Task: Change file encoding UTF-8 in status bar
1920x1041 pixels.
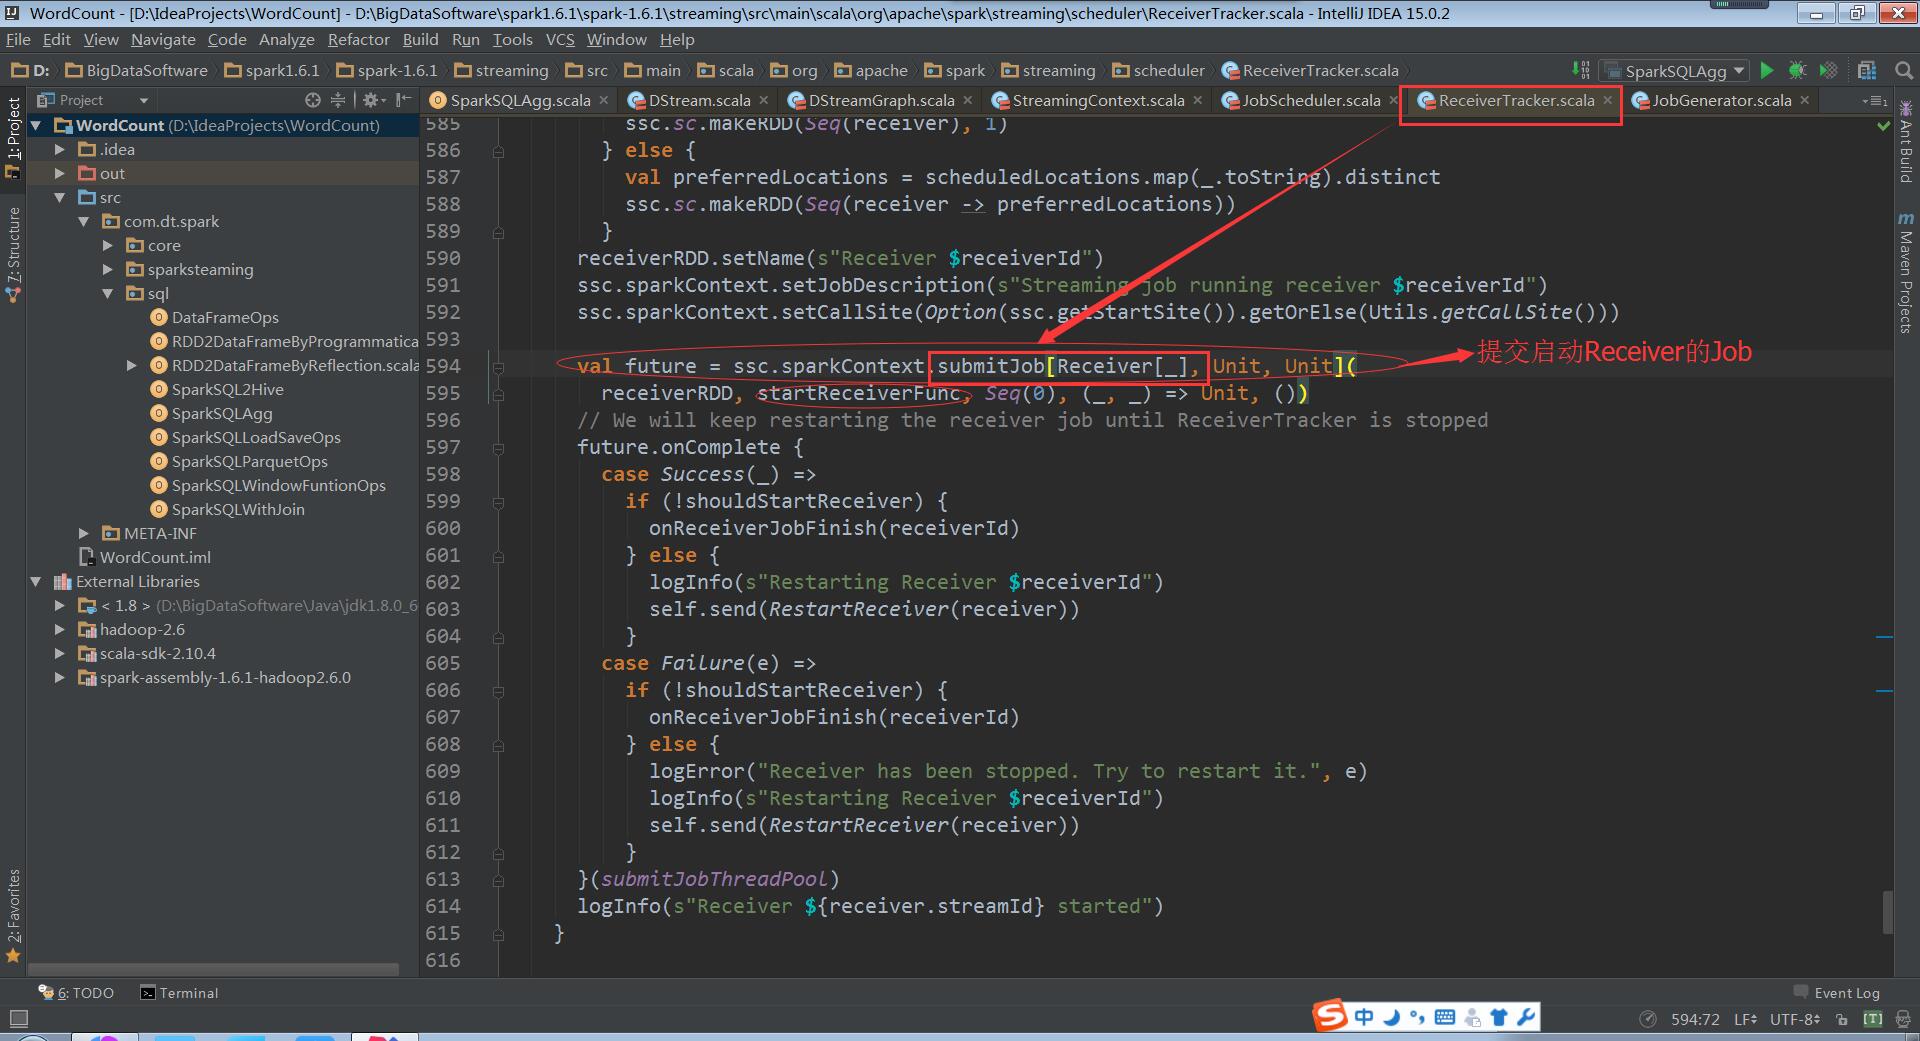Action: pyautogui.click(x=1795, y=1019)
